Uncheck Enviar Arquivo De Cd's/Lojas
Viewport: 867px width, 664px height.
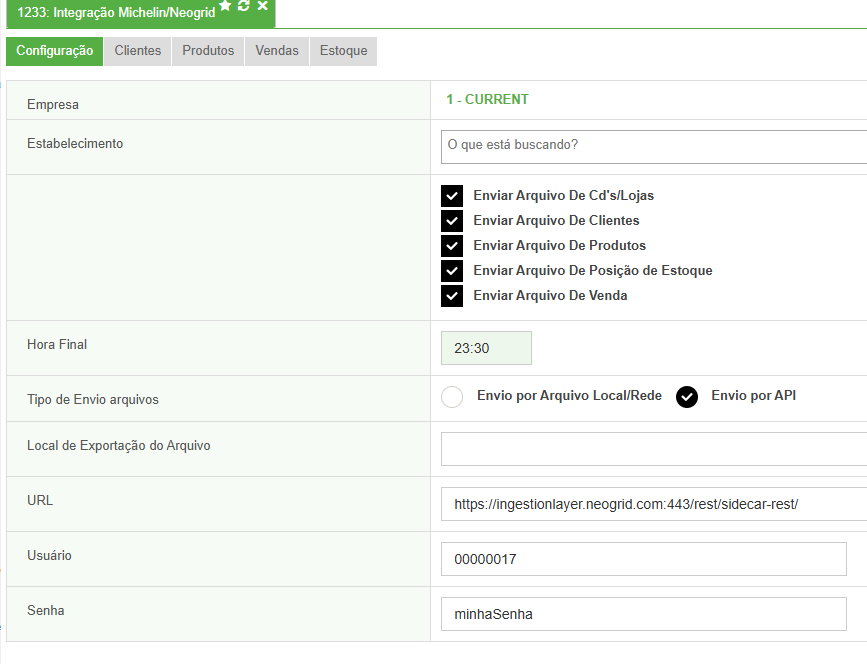coord(452,196)
